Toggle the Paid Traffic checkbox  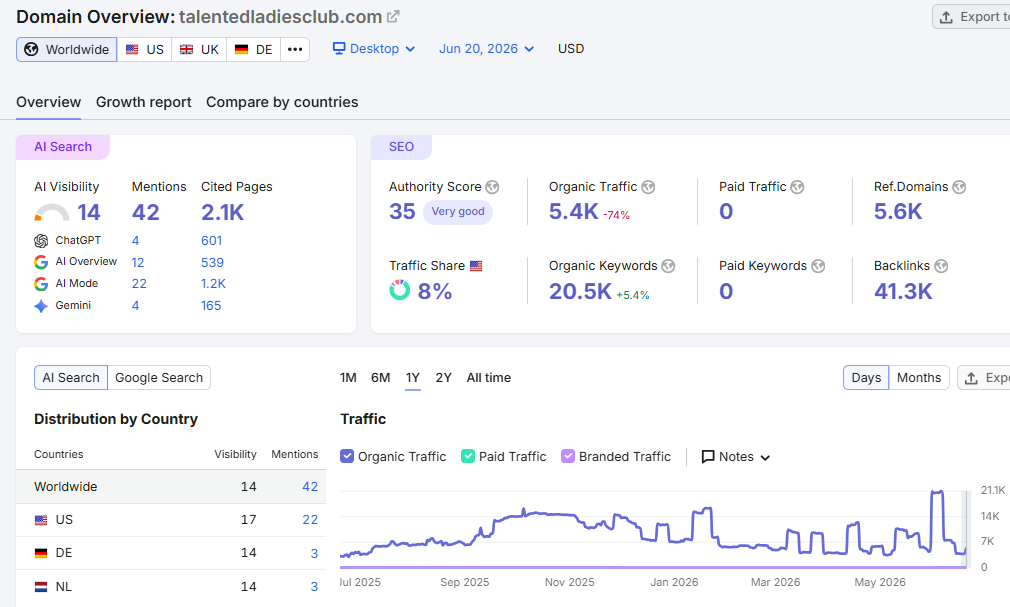point(468,456)
